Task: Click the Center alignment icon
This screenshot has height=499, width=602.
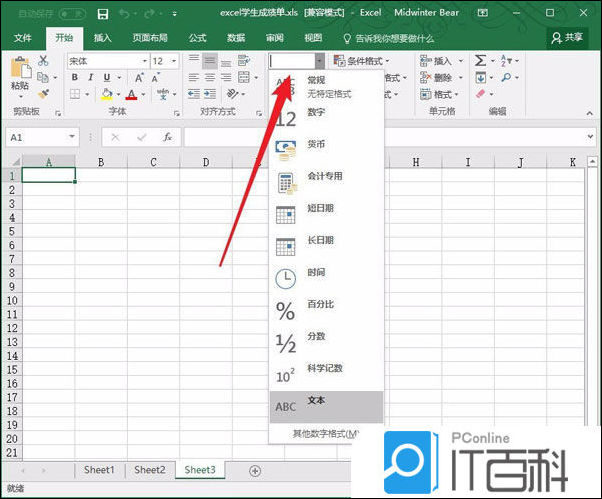Action: click(x=210, y=78)
